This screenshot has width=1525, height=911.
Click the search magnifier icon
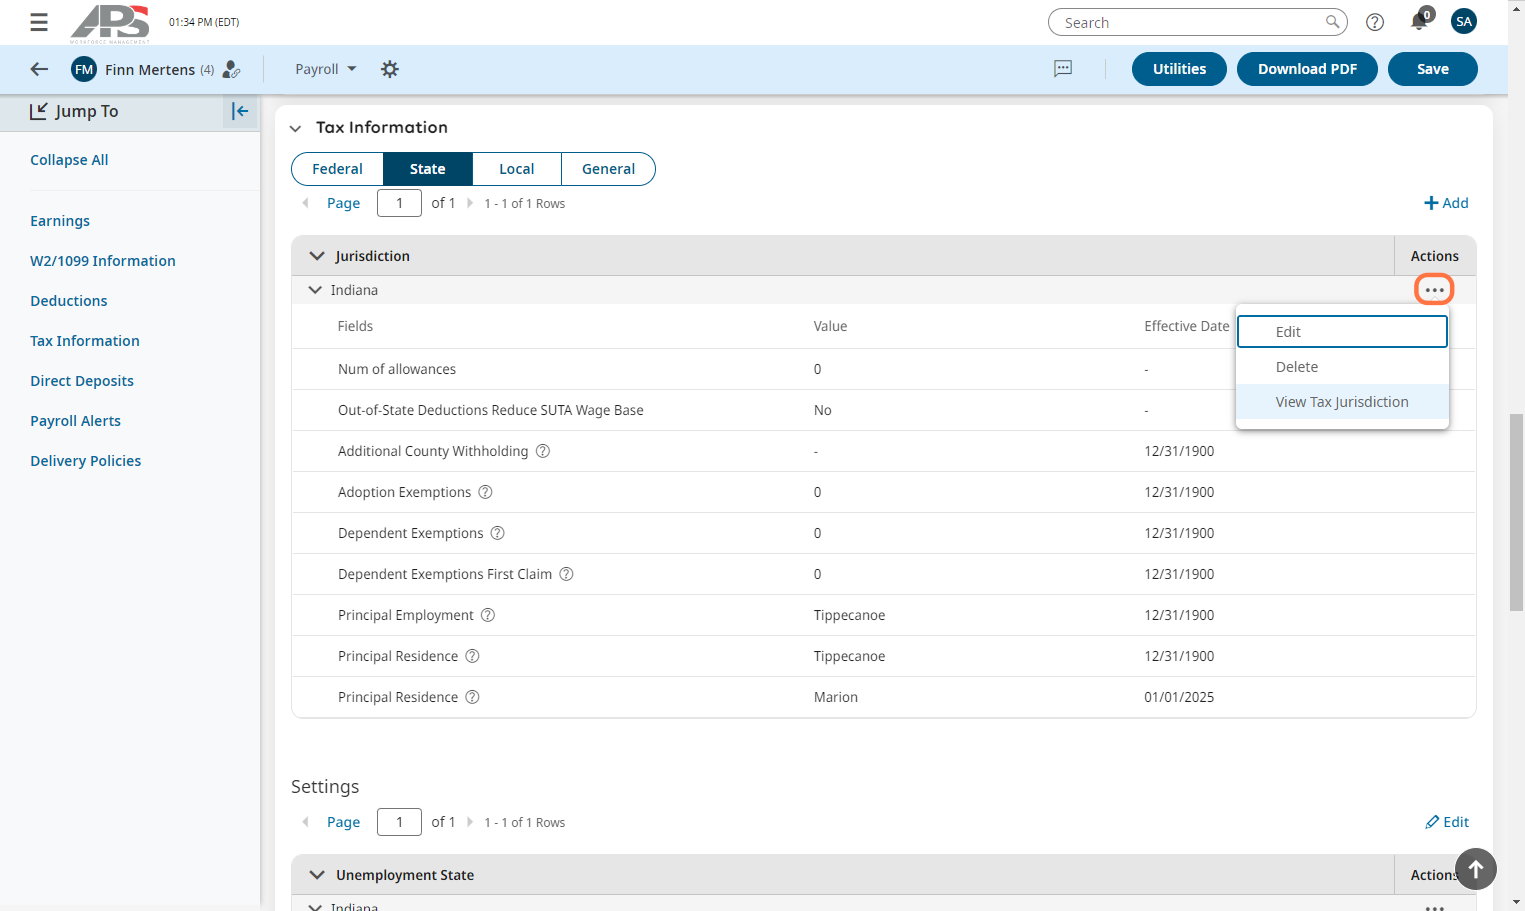(1332, 22)
